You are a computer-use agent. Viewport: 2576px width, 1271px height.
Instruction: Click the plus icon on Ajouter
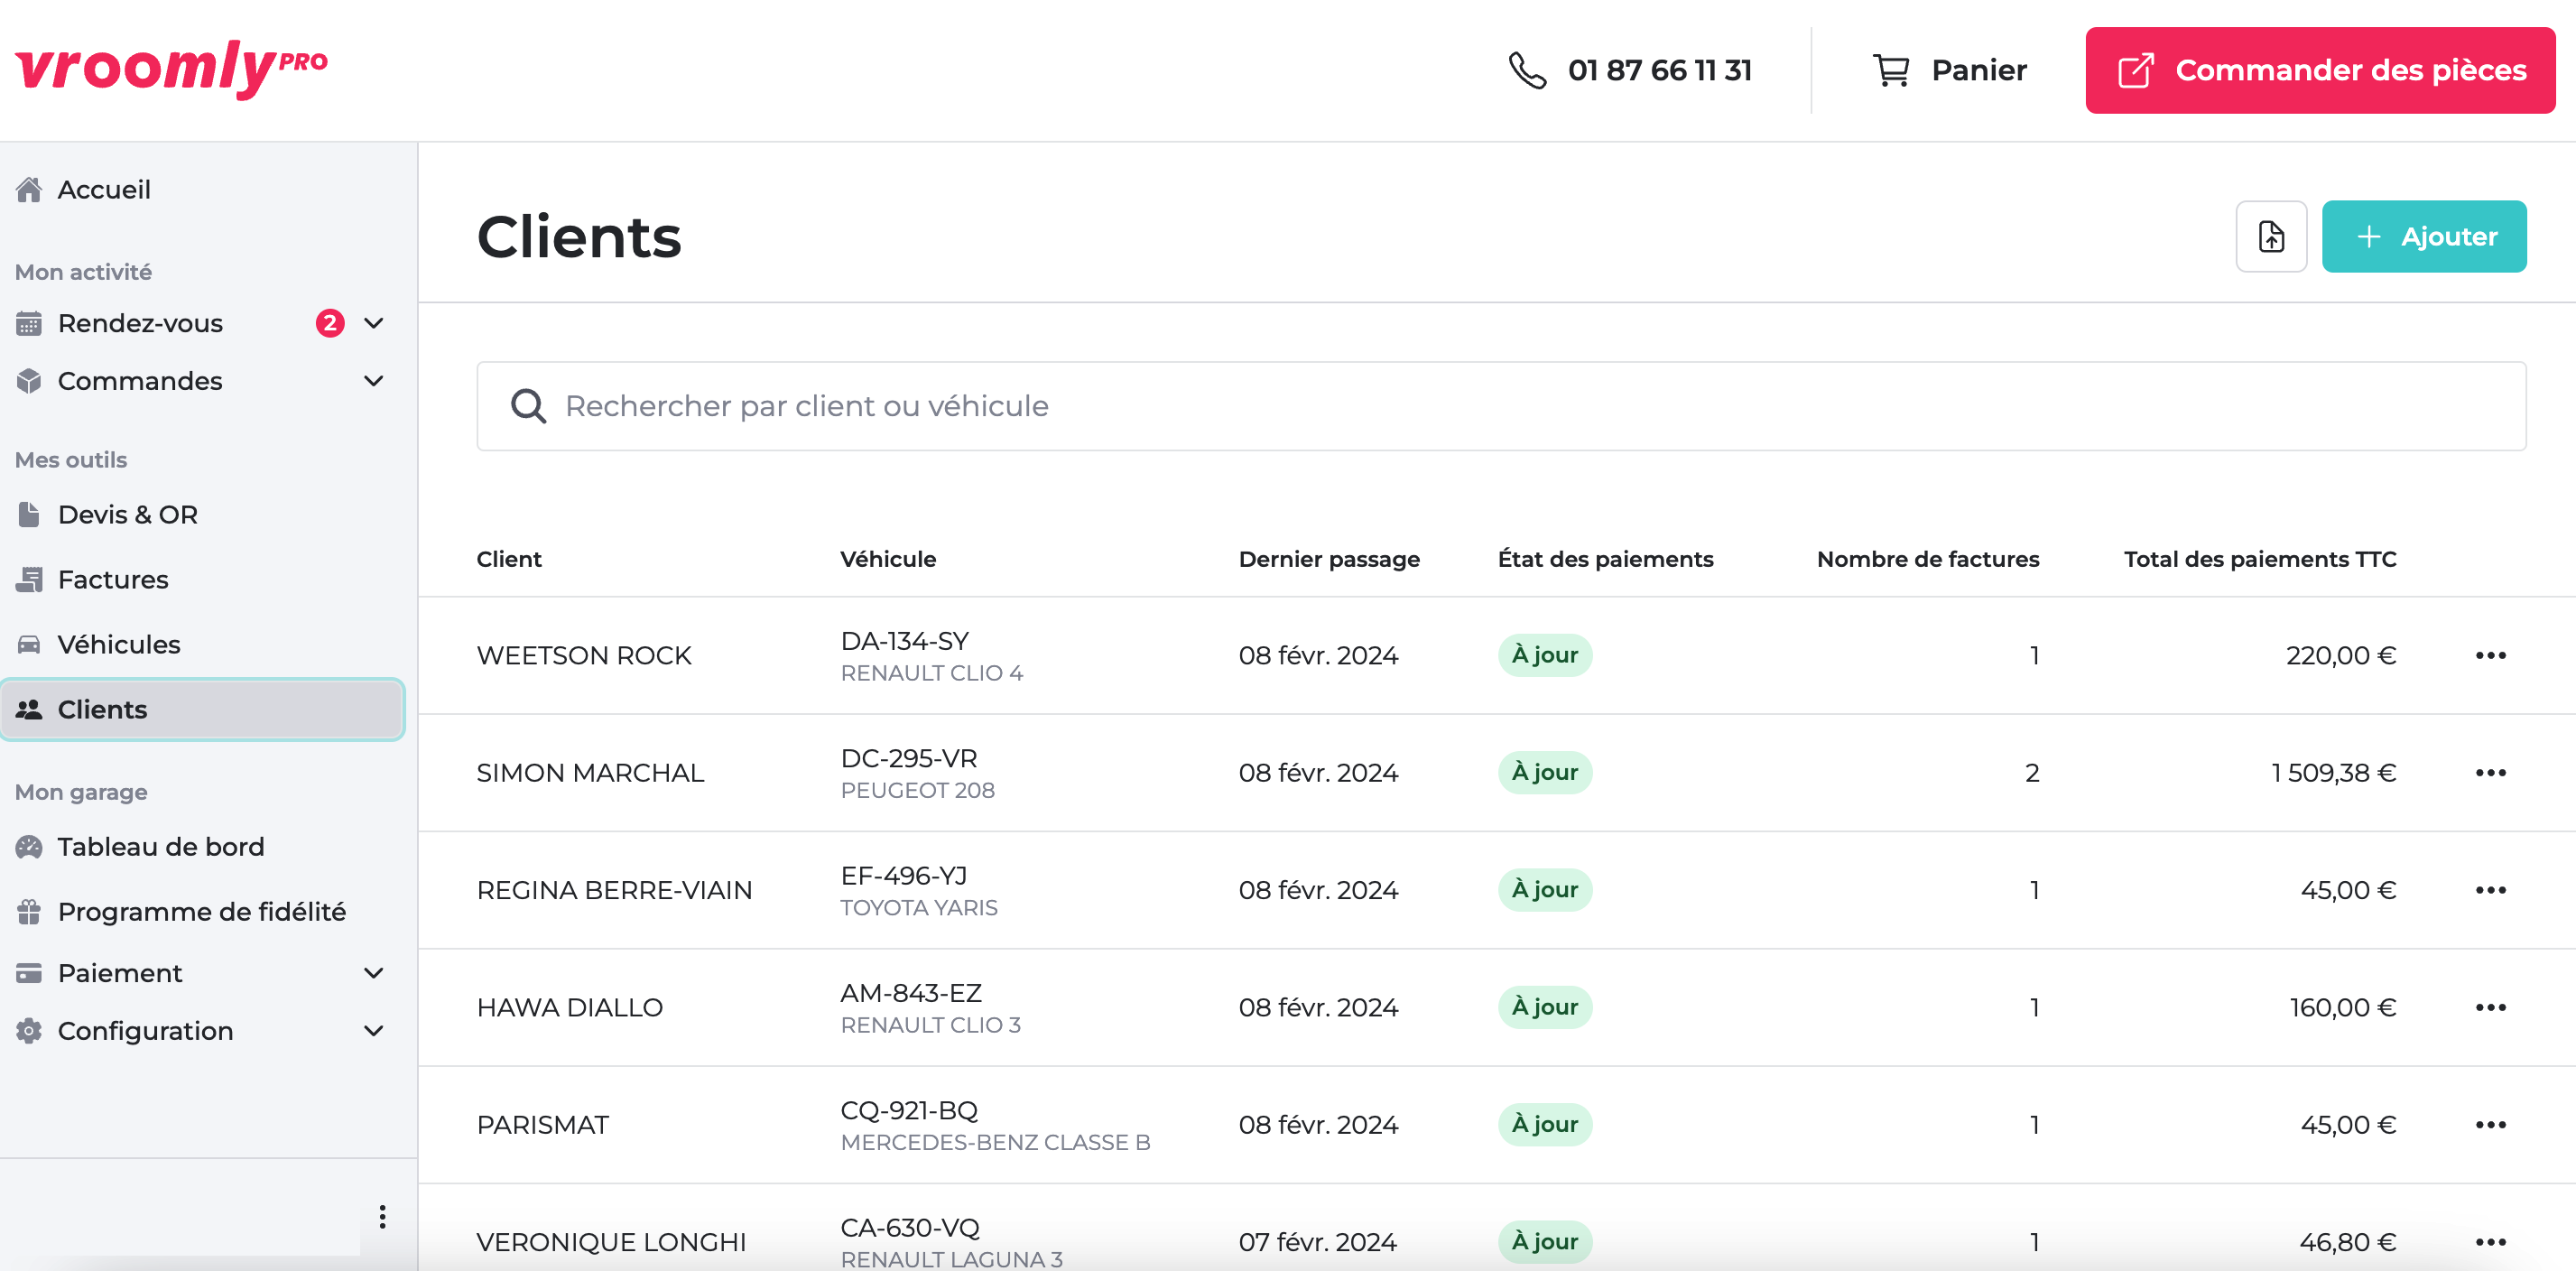tap(2368, 237)
